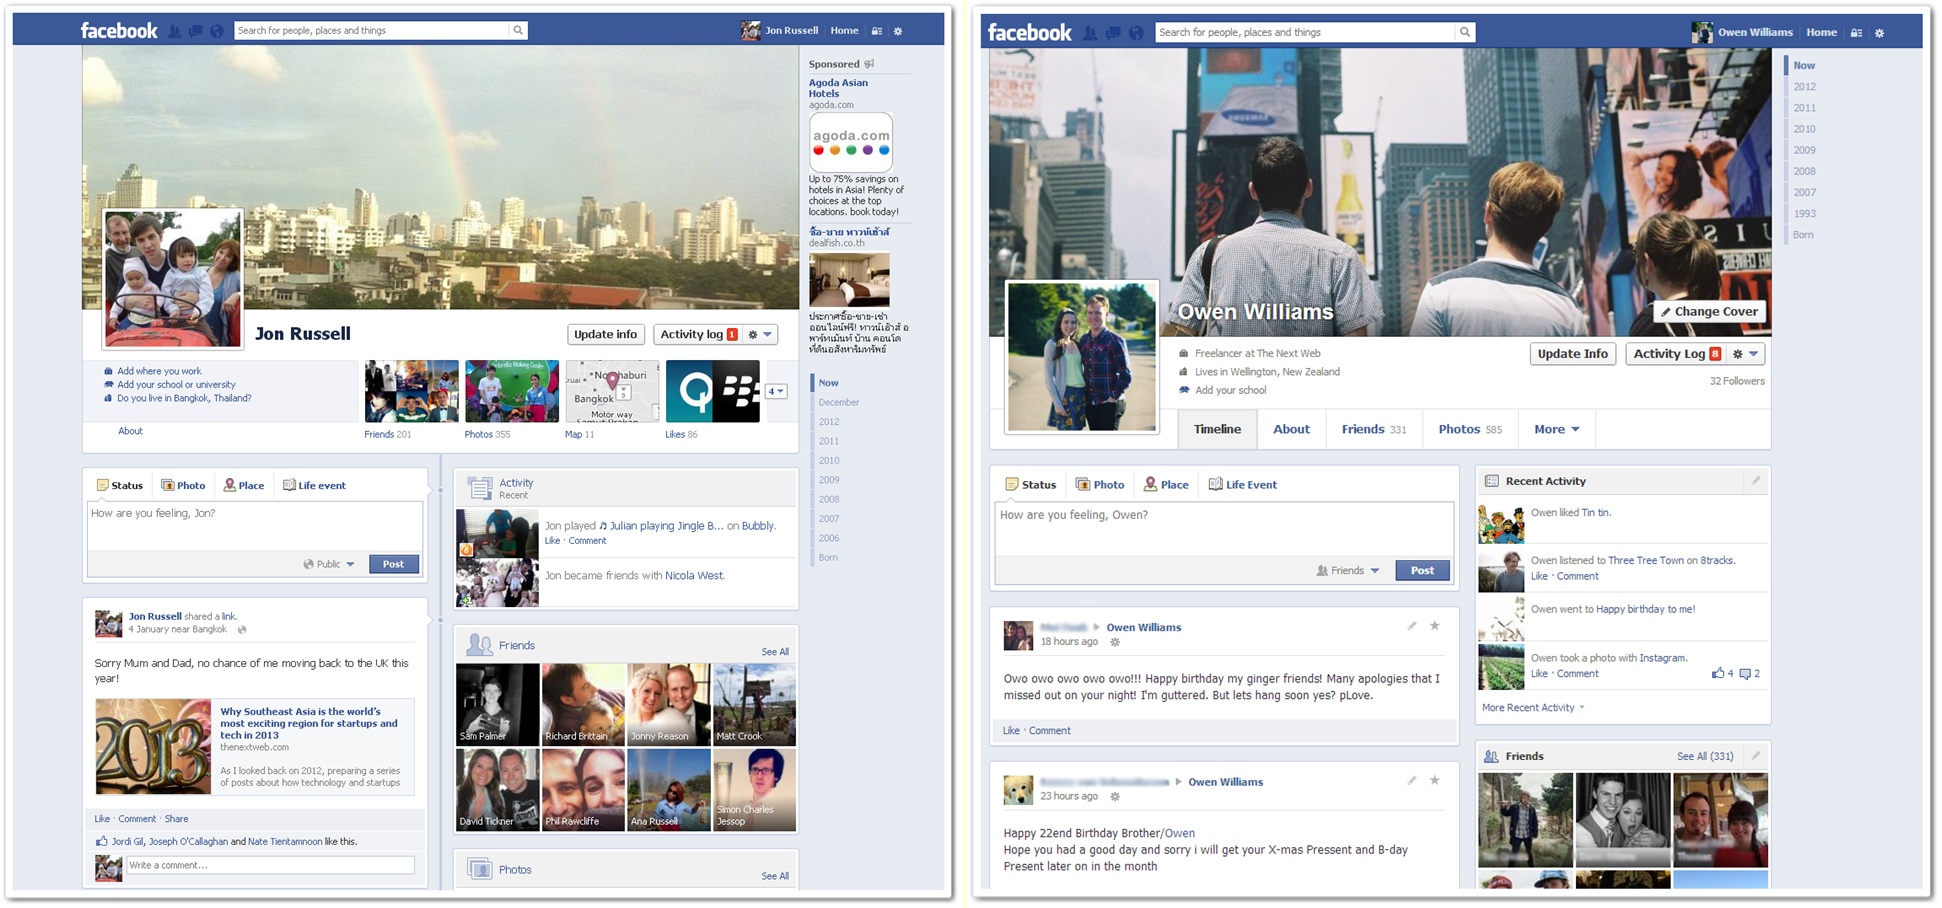The height and width of the screenshot is (908, 1942).
Task: Click See All in Jon's Friends box
Action: point(775,651)
